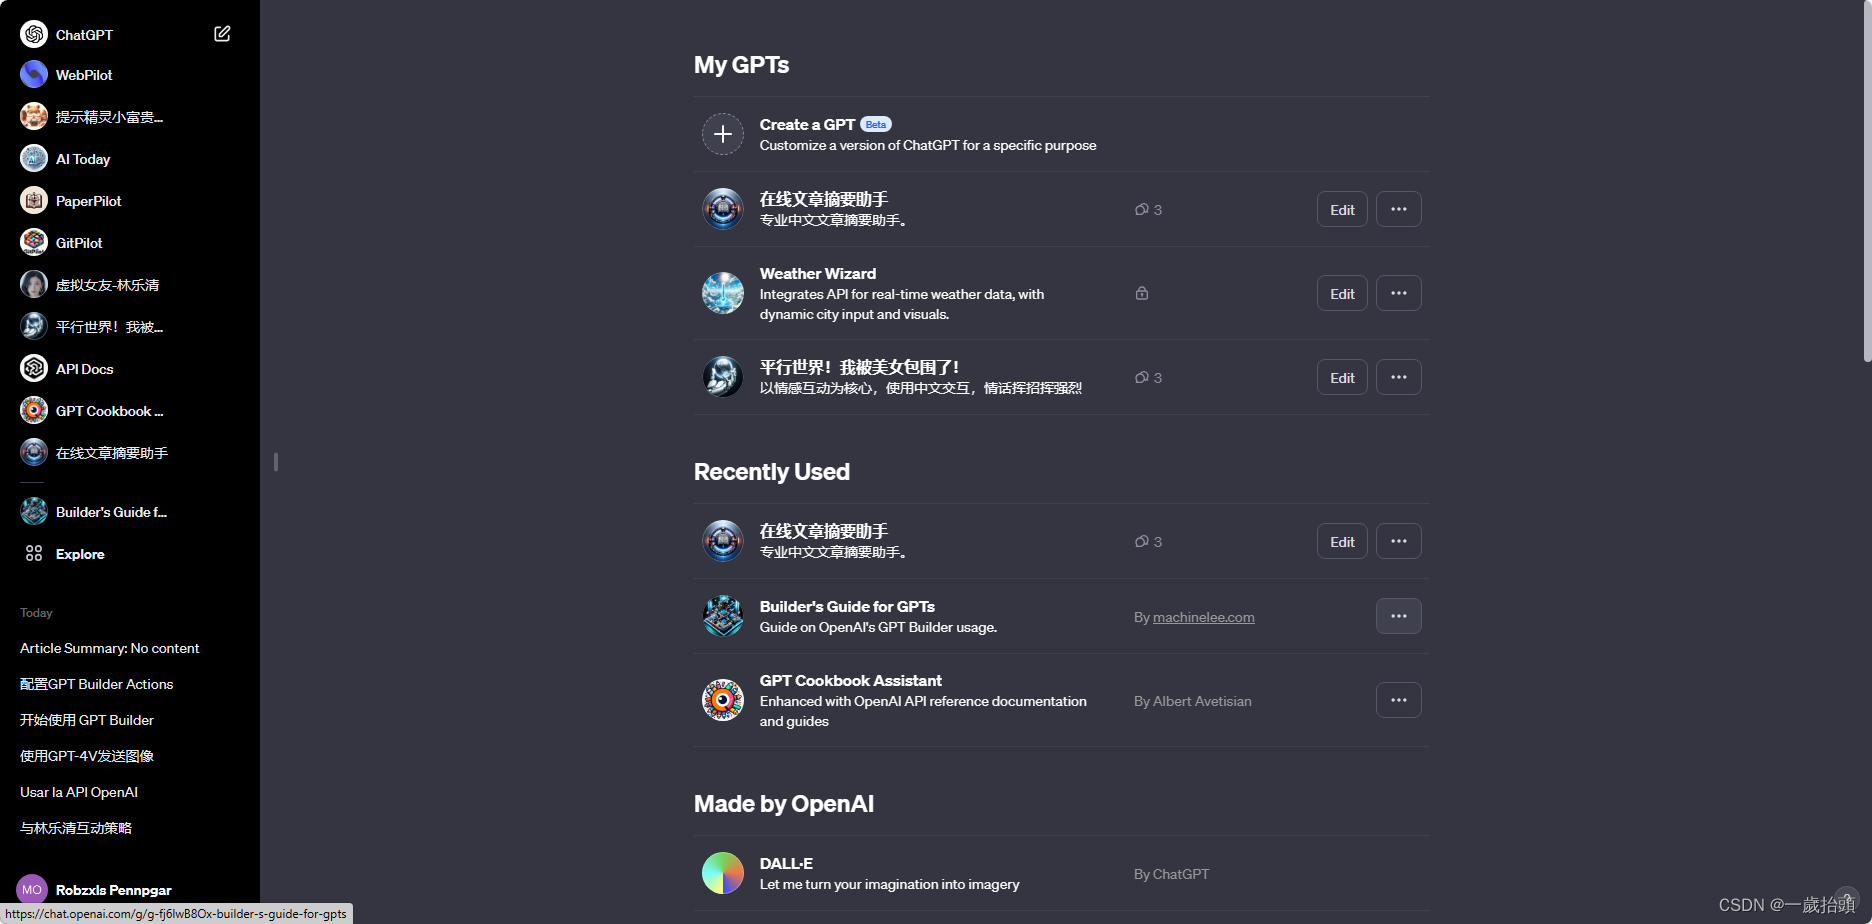Open new chat with the pencil icon
Image resolution: width=1872 pixels, height=924 pixels.
pos(222,34)
